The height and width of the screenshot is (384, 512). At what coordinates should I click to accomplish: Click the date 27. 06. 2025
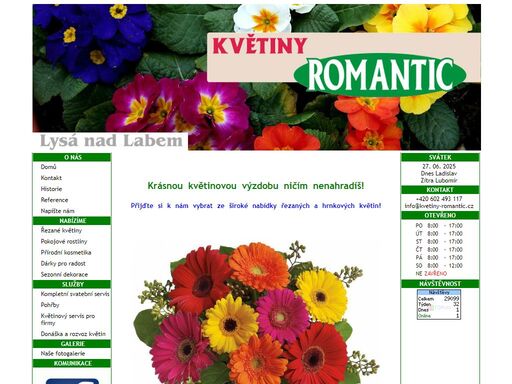(439, 166)
